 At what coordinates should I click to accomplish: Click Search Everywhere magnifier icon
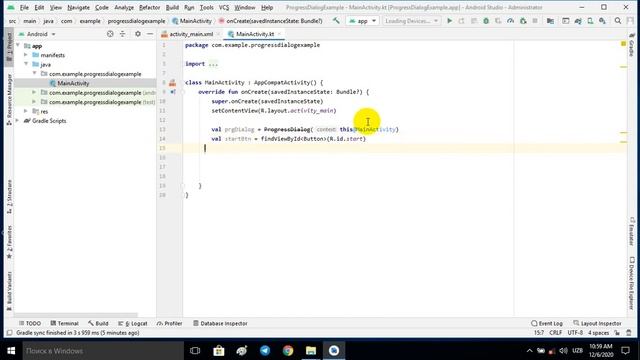(x=618, y=20)
